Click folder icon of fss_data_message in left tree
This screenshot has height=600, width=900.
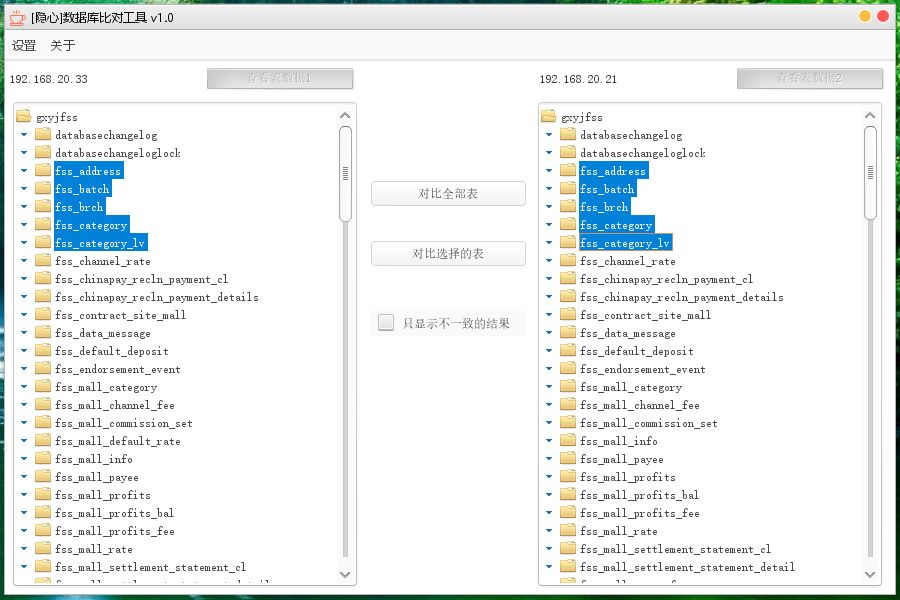tap(43, 332)
